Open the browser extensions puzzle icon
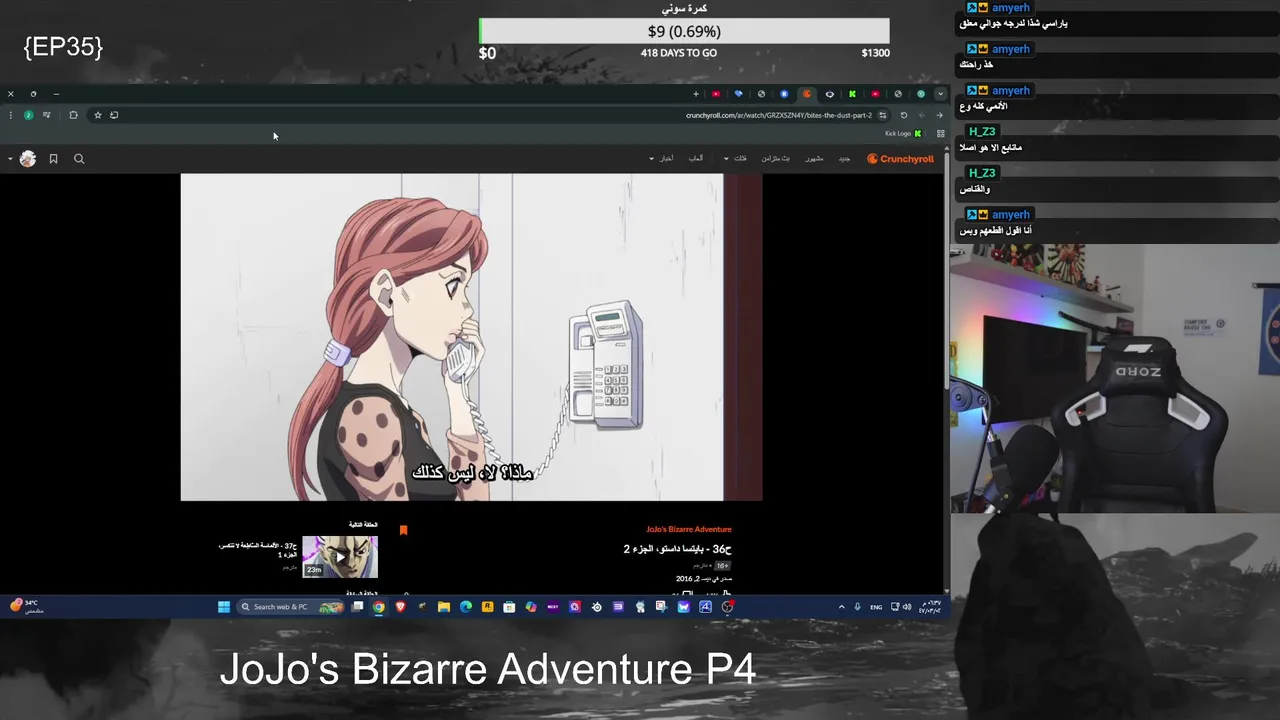 pos(73,115)
